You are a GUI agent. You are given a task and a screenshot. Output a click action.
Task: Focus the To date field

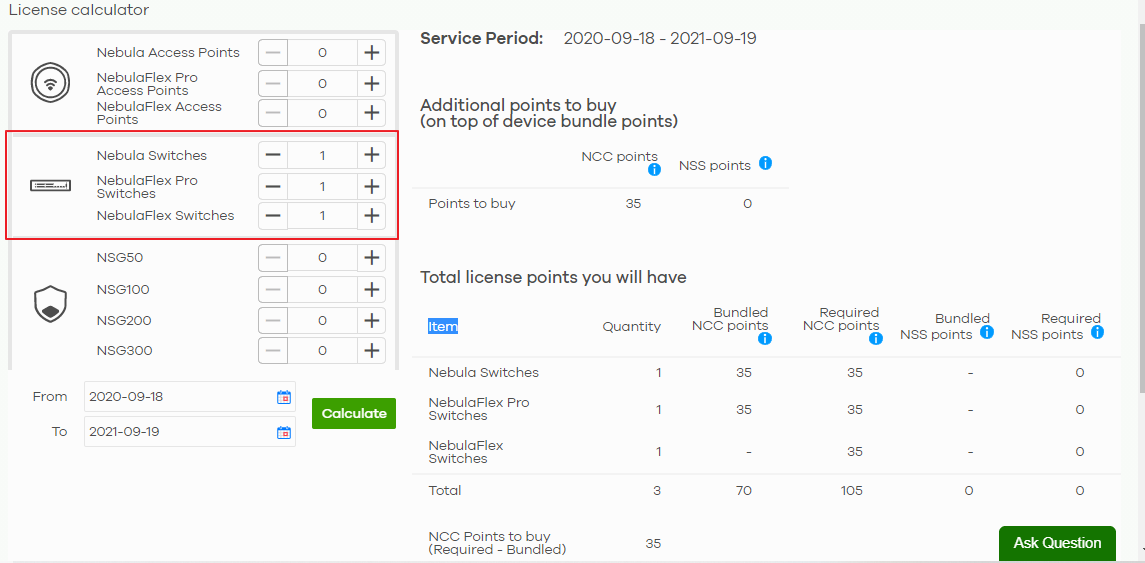[190, 432]
